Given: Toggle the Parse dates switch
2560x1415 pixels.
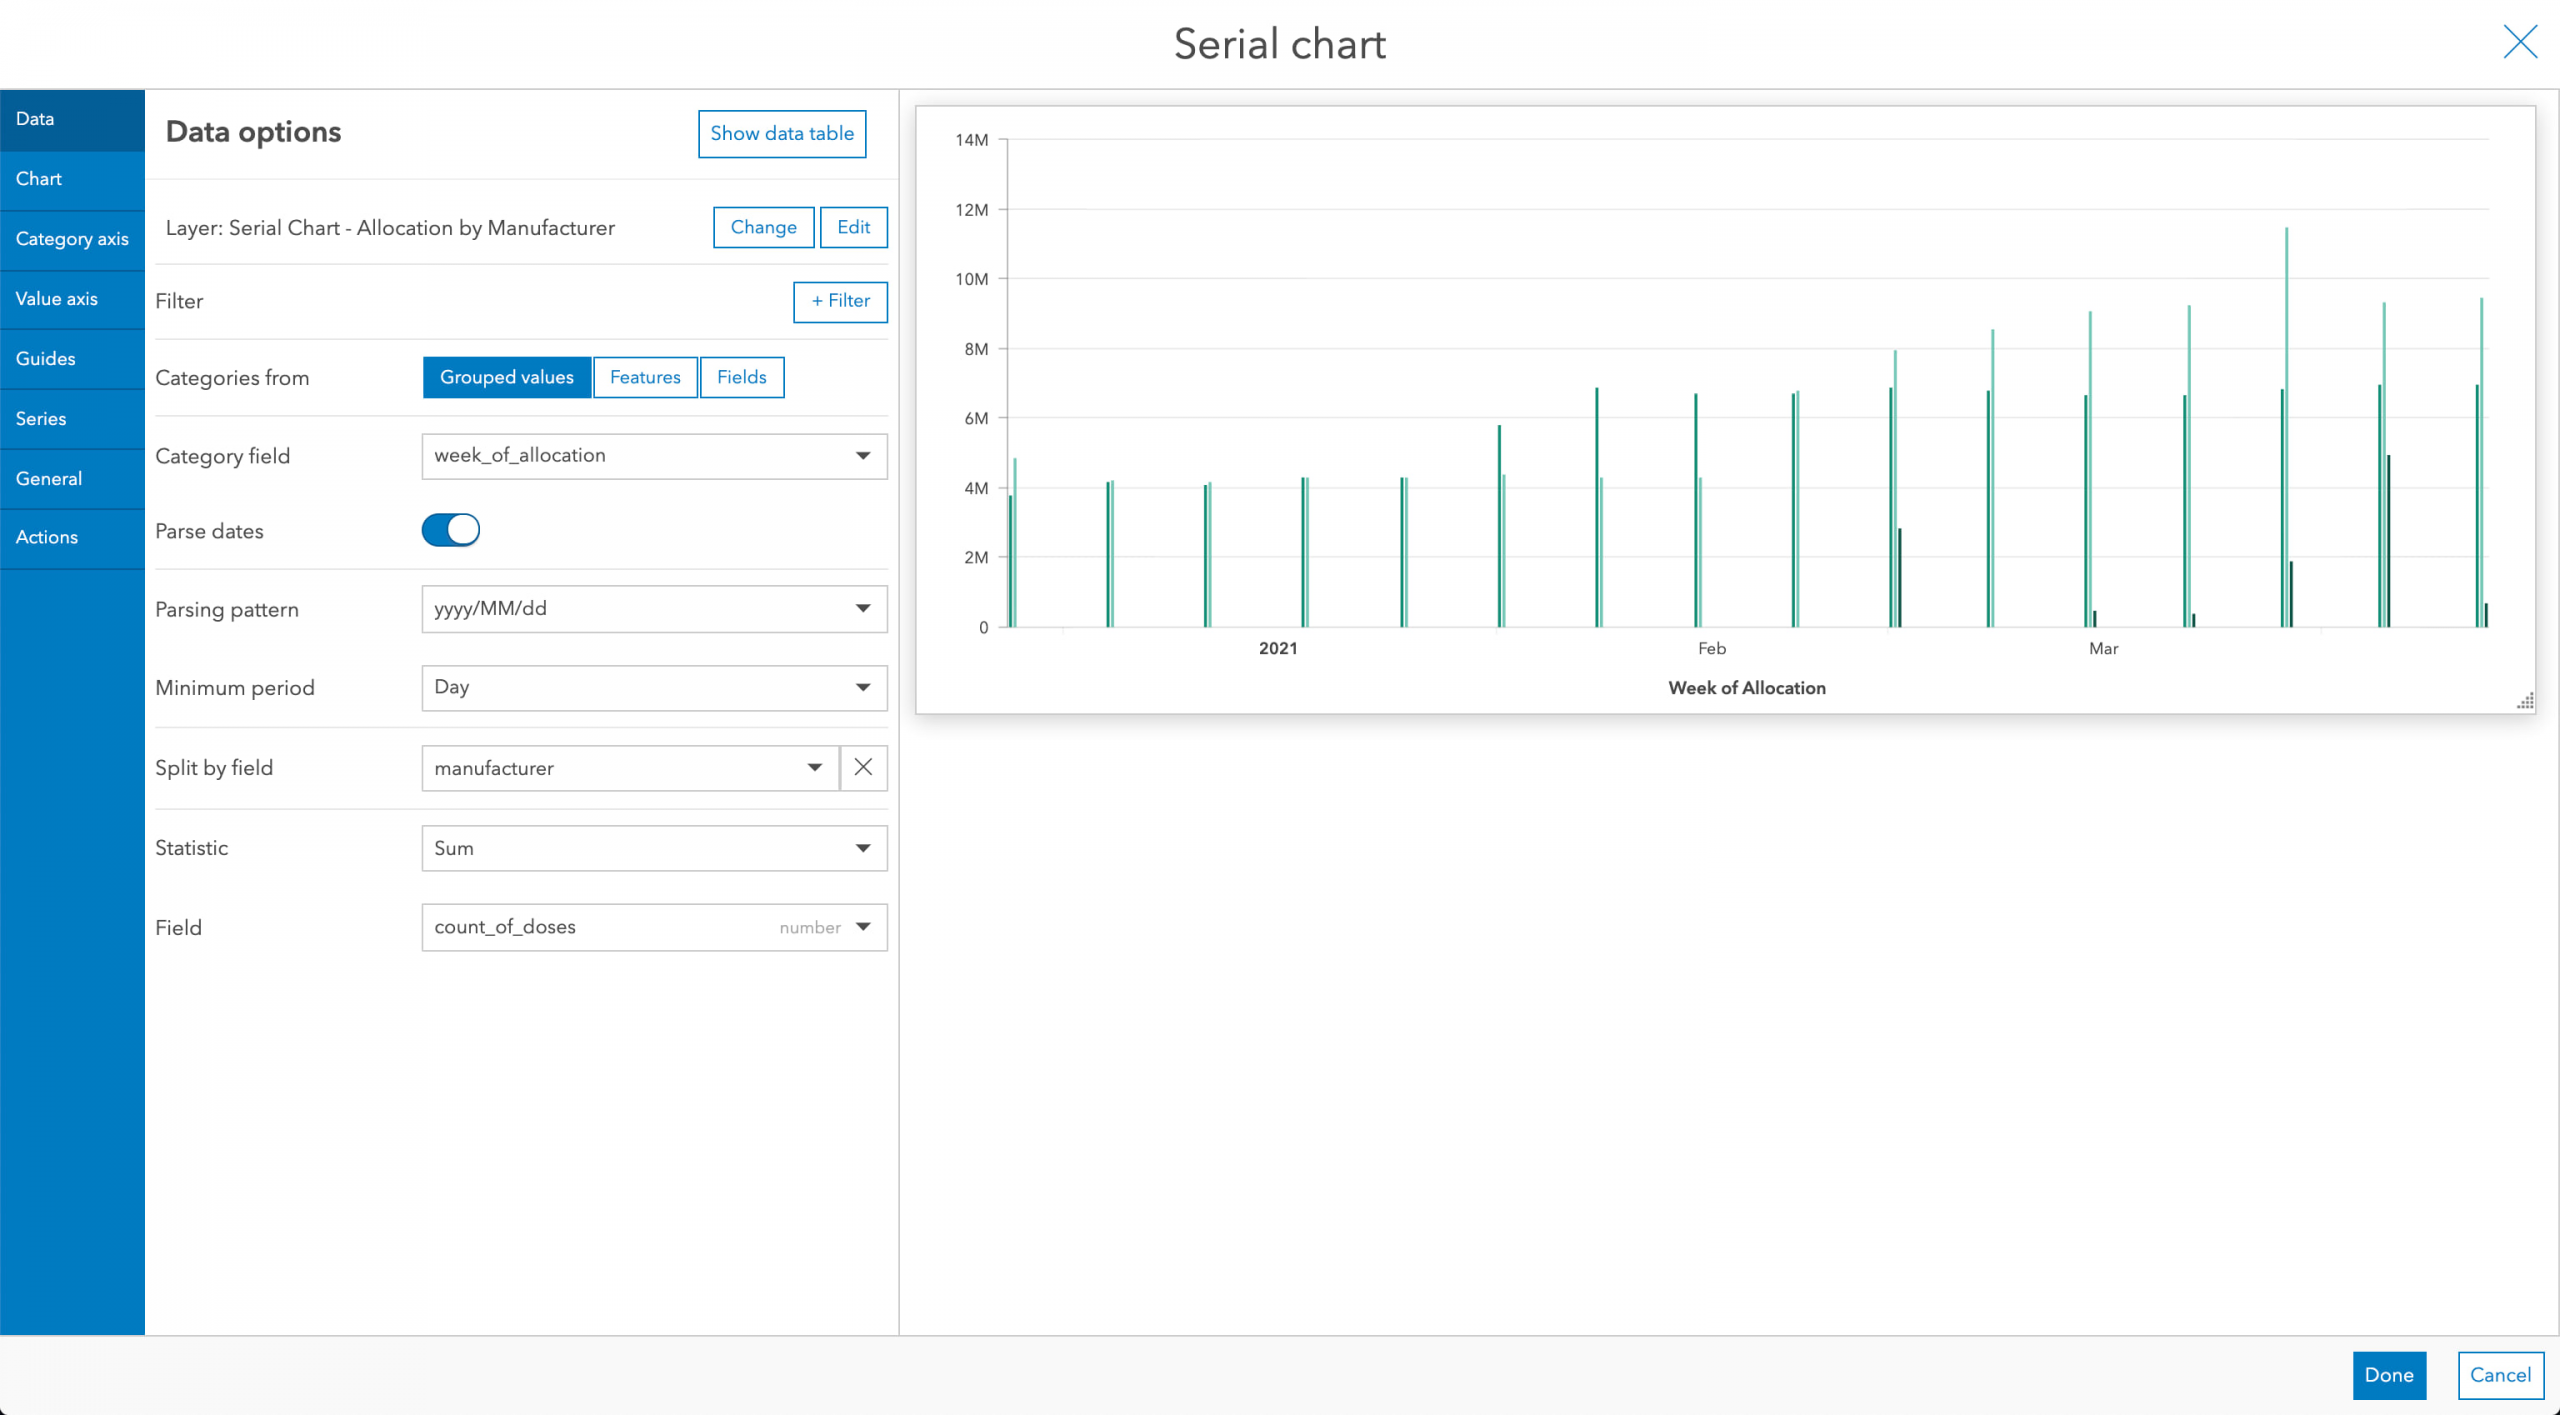Looking at the screenshot, I should (x=451, y=530).
